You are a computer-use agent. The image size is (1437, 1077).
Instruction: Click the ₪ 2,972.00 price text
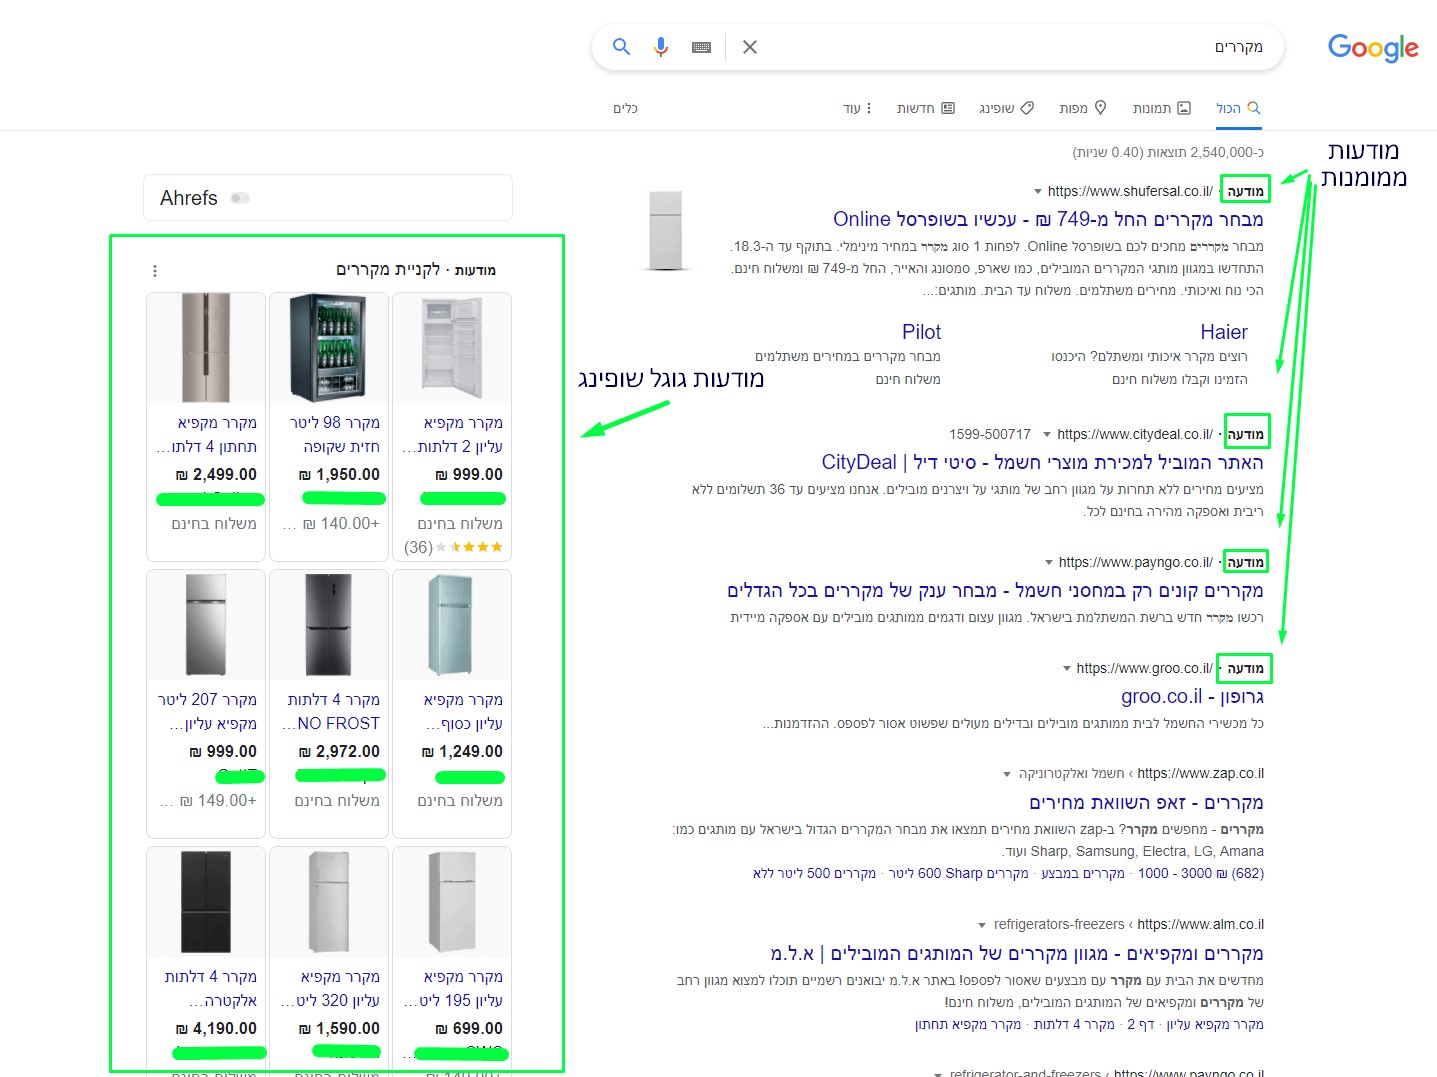339,751
